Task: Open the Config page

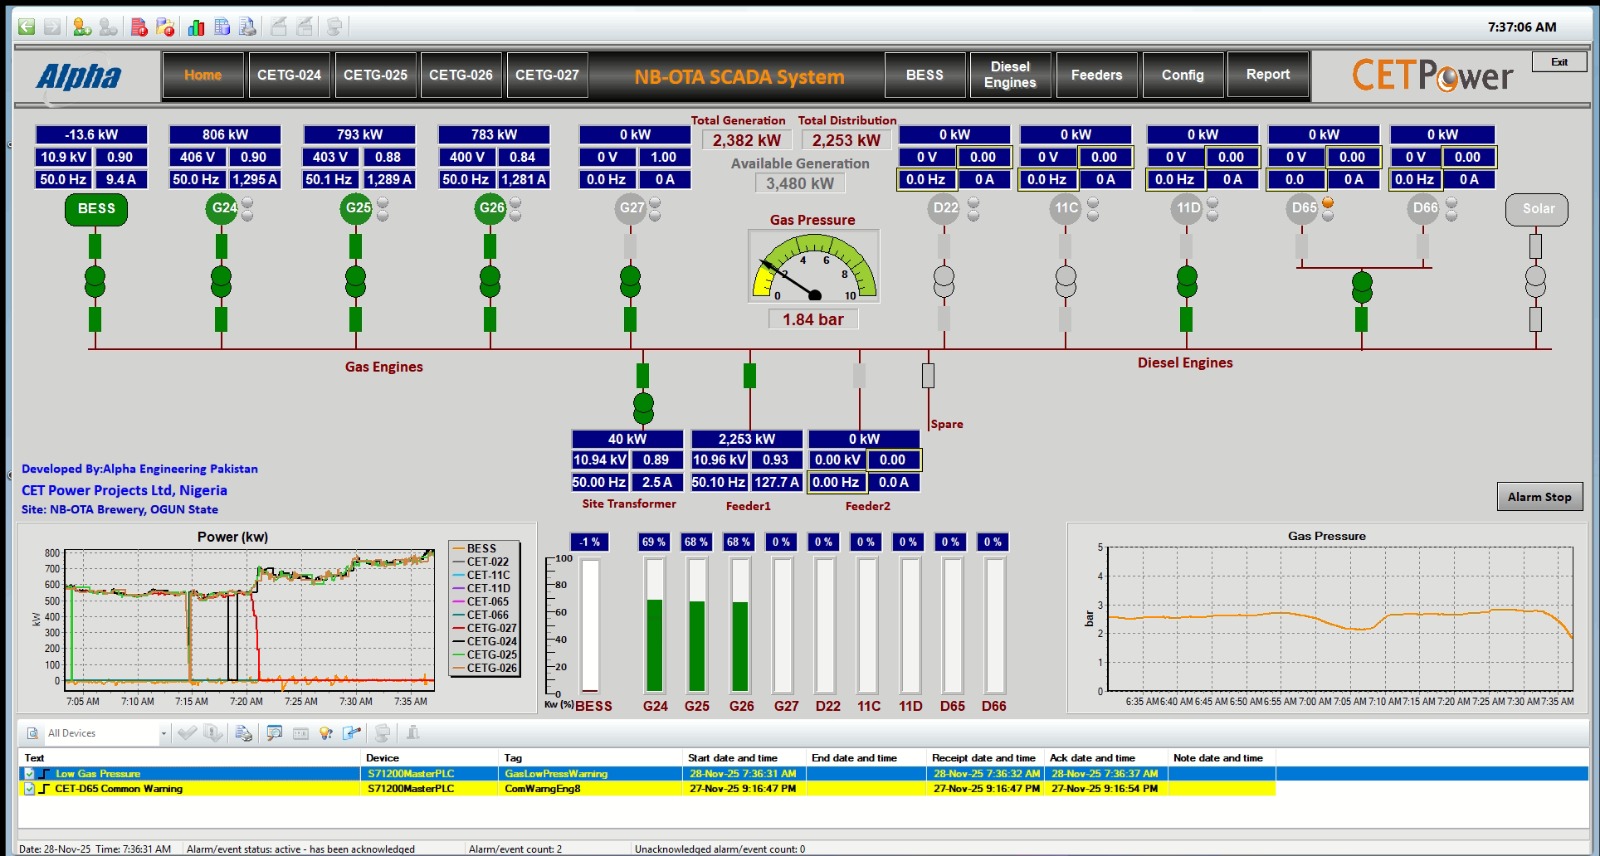Action: (1182, 75)
